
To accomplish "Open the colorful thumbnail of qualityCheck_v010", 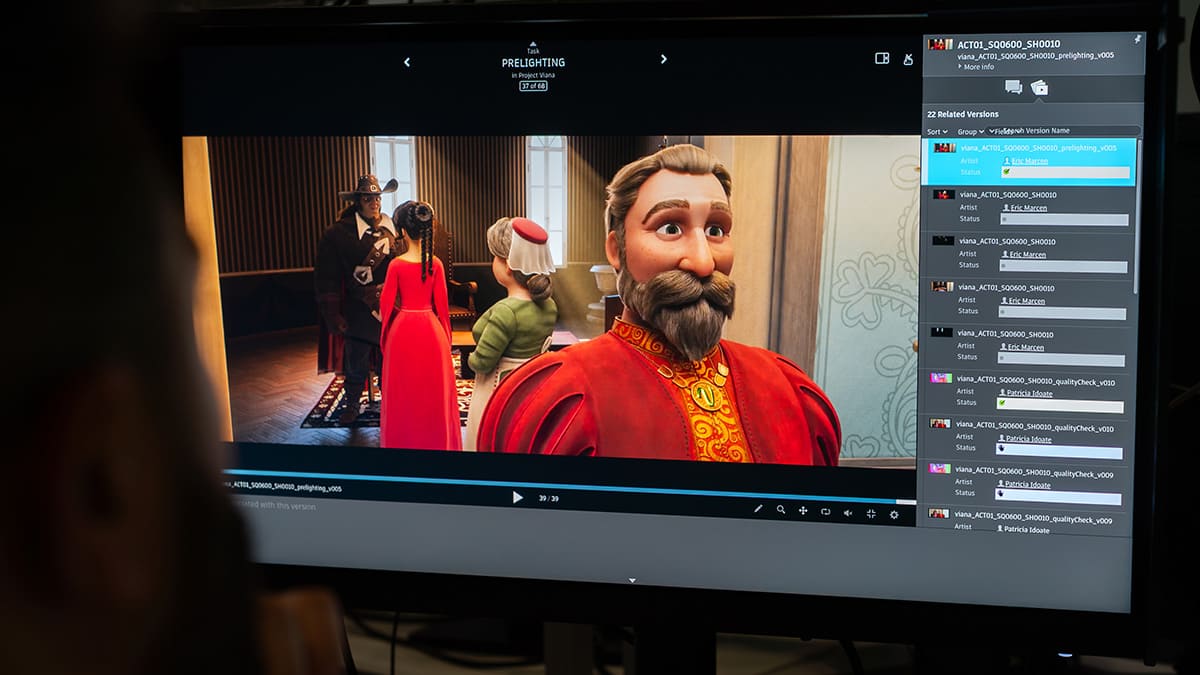I will [x=941, y=378].
